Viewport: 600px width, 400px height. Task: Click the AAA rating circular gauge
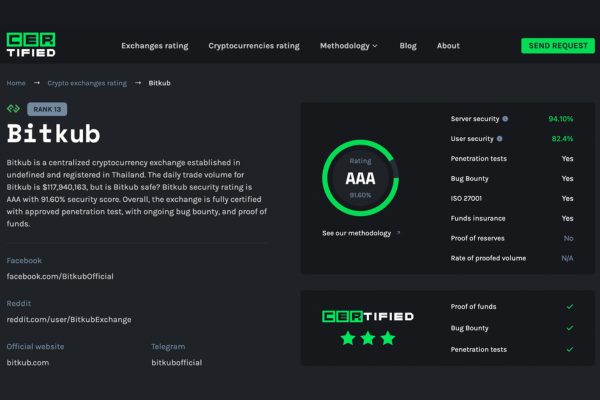point(360,178)
